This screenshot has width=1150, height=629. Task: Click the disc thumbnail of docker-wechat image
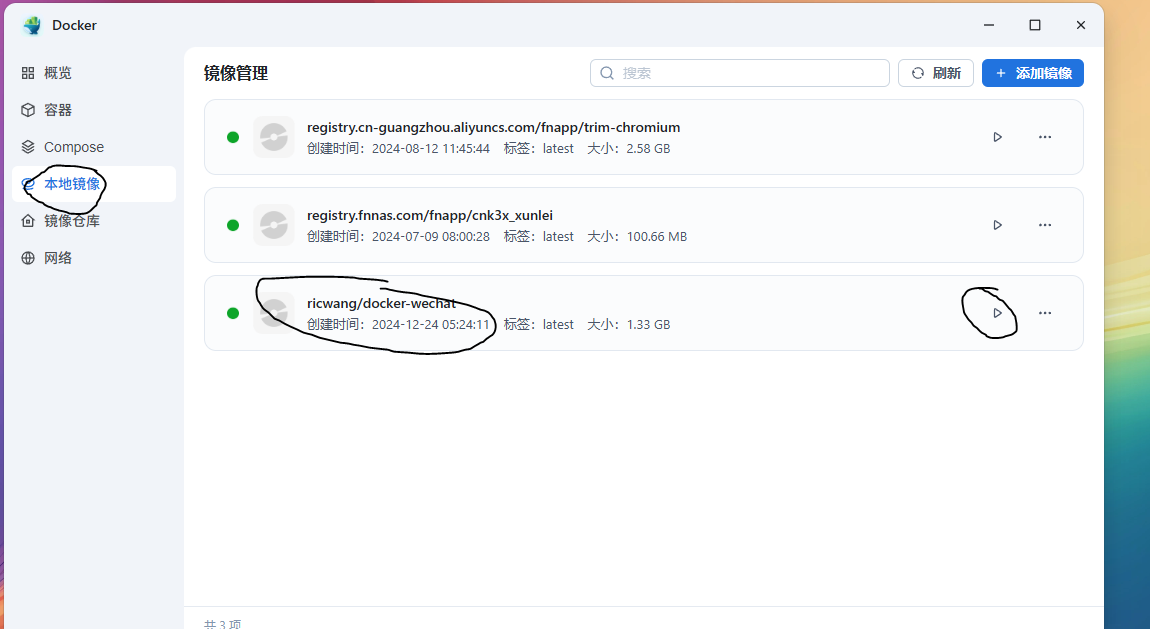coord(274,313)
